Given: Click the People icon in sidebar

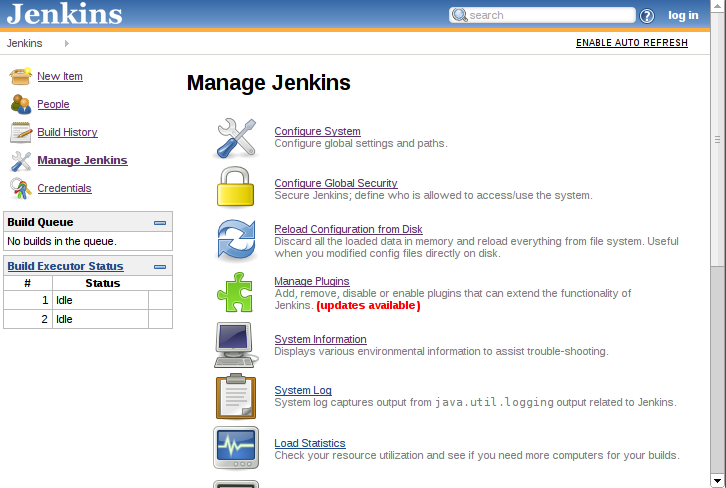Looking at the screenshot, I should point(20,104).
